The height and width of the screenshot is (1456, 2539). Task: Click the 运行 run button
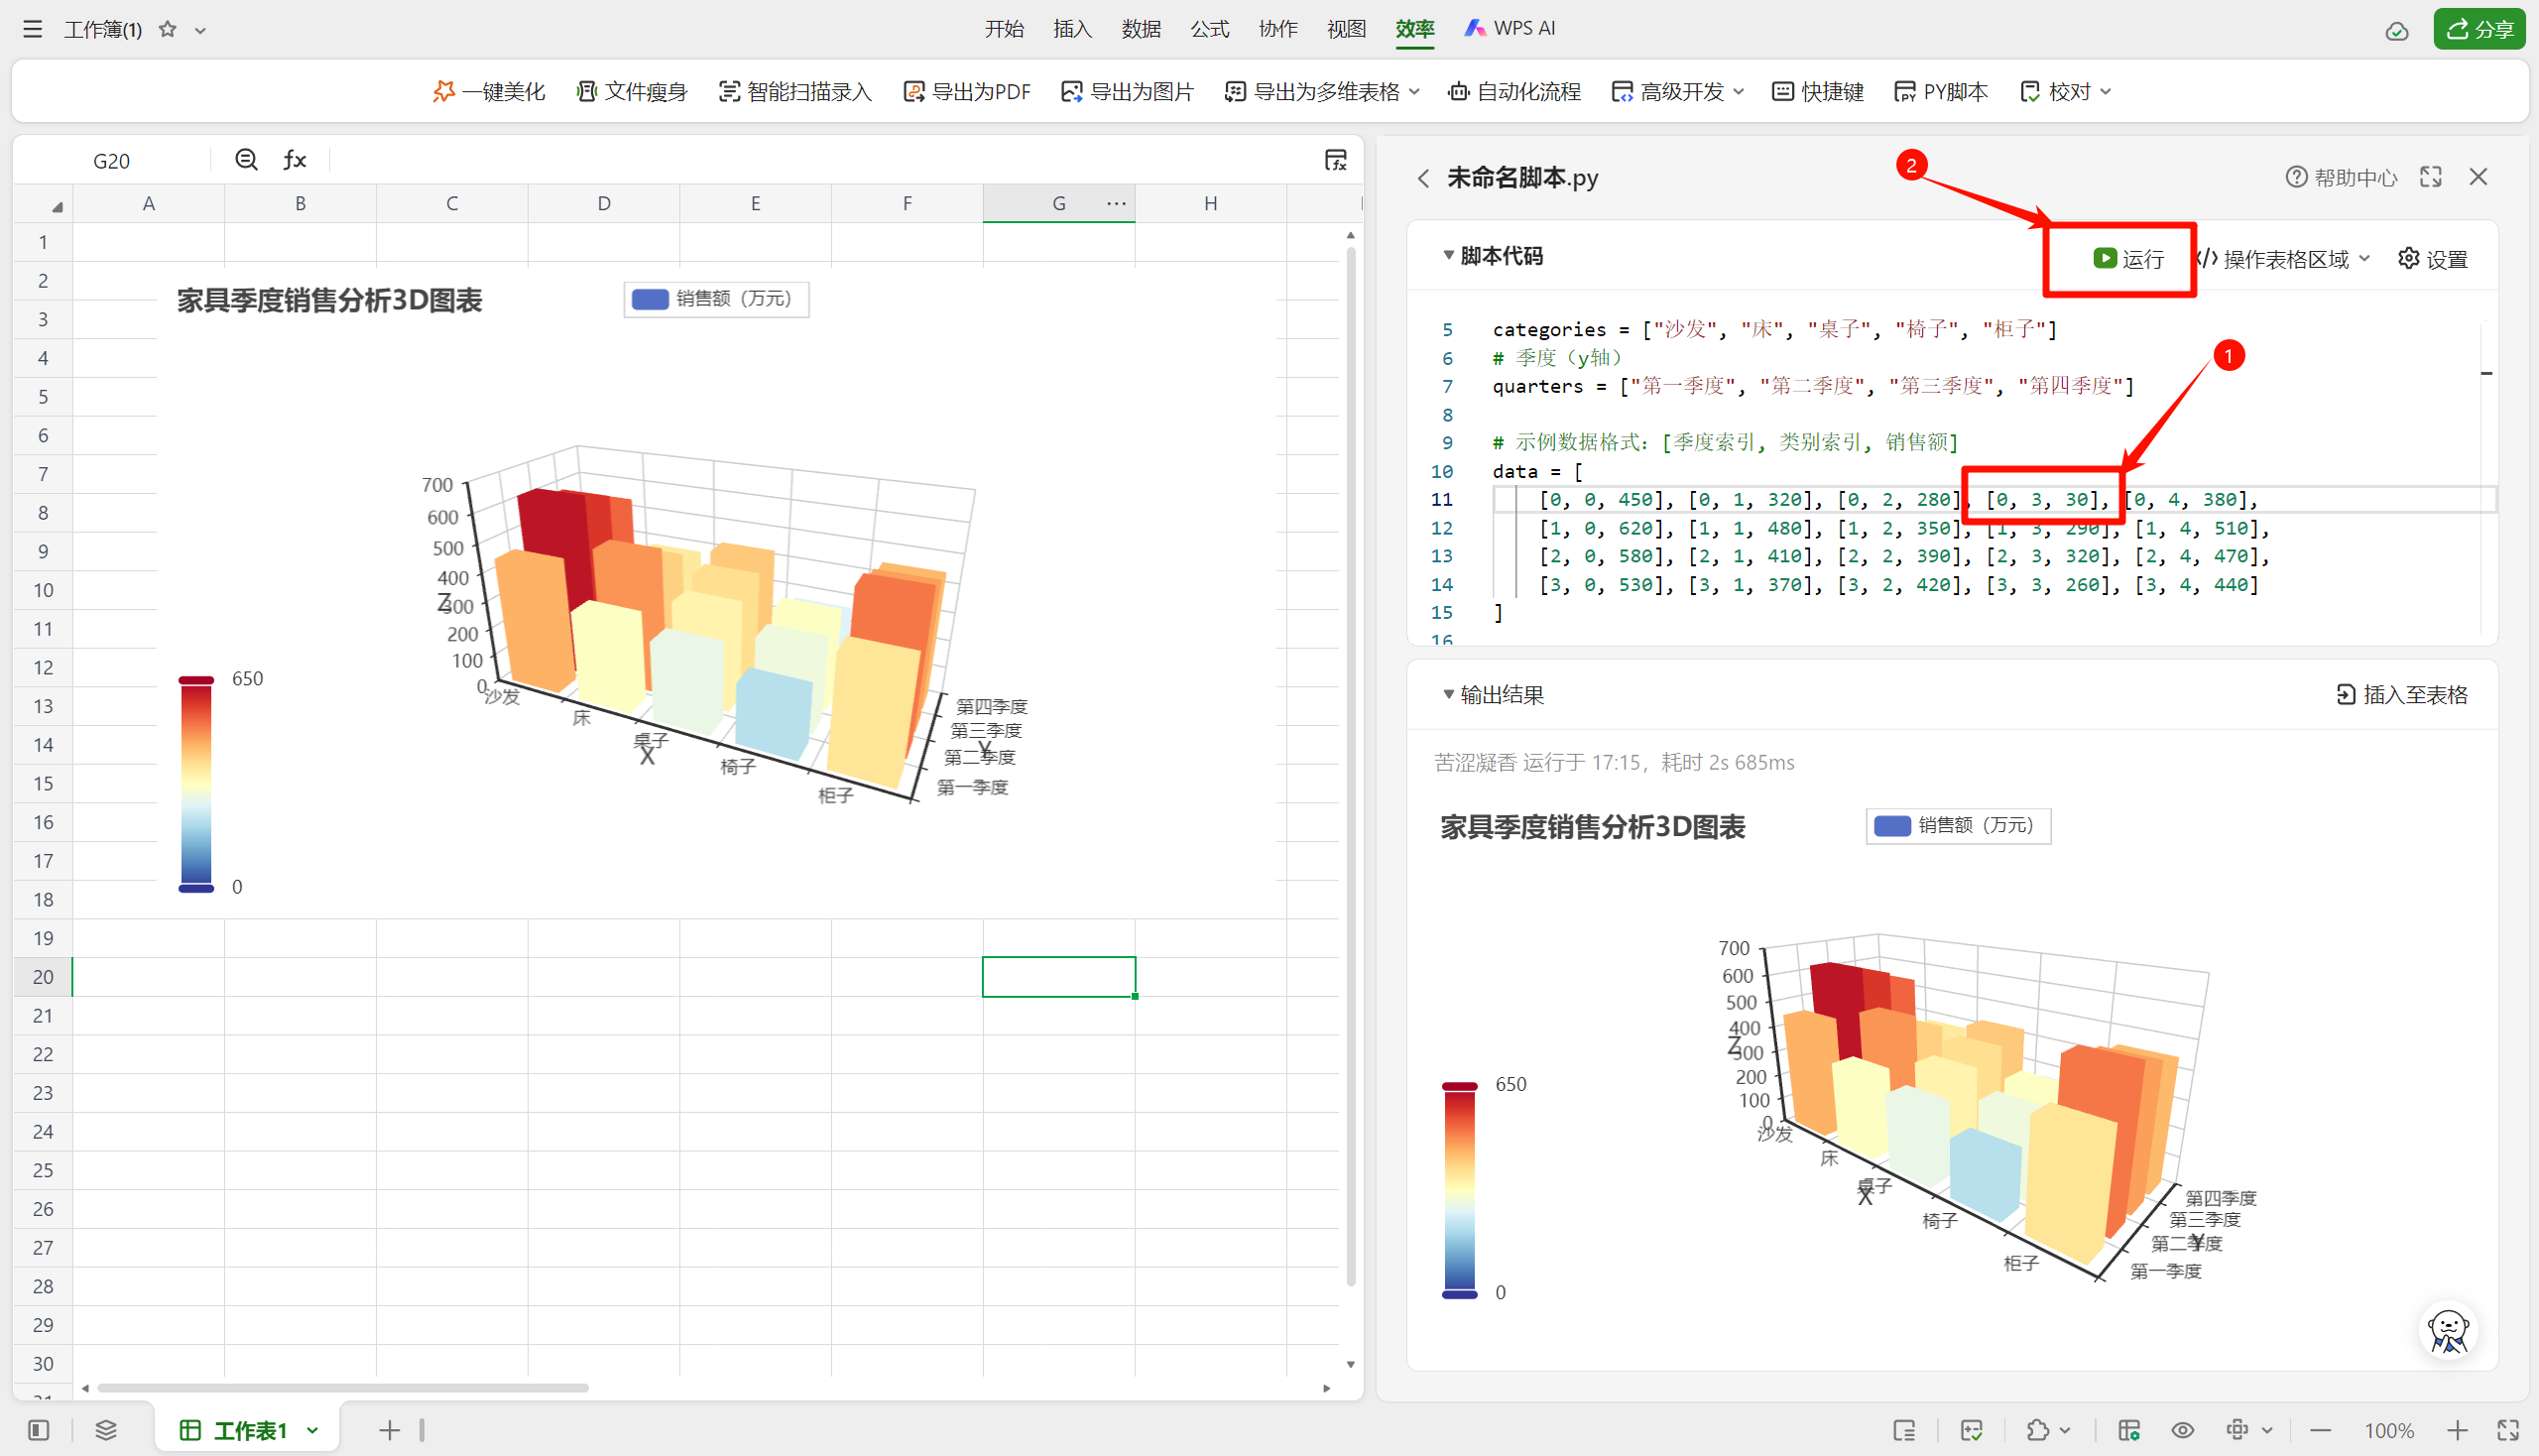(x=2128, y=259)
